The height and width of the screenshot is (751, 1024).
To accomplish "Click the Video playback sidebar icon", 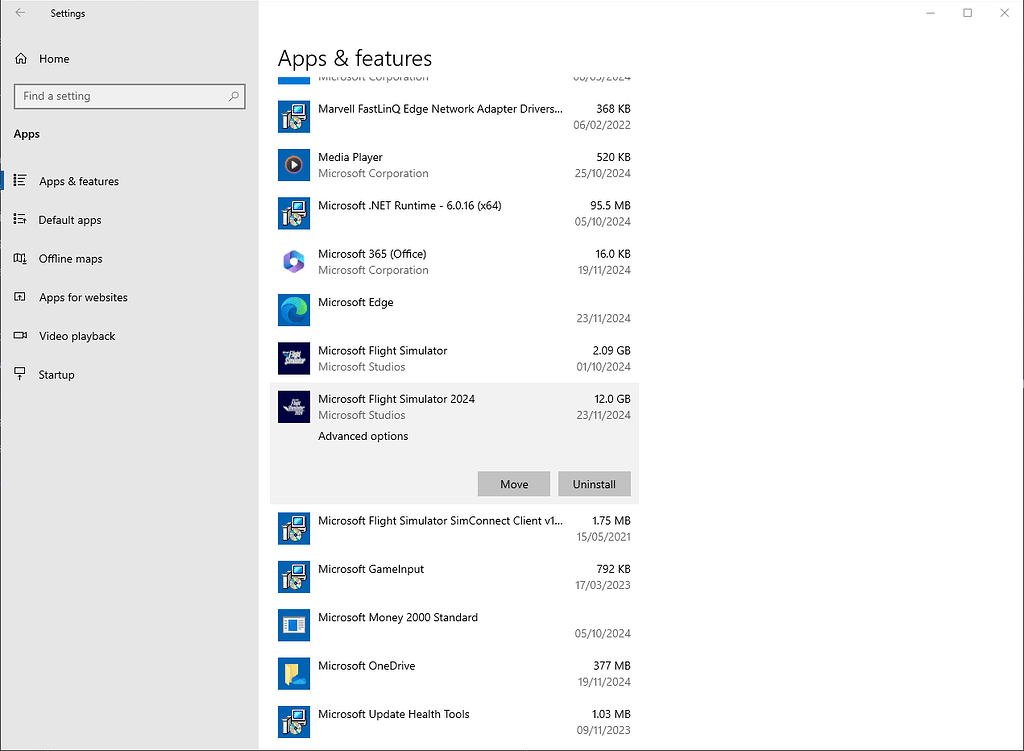I will [x=20, y=336].
